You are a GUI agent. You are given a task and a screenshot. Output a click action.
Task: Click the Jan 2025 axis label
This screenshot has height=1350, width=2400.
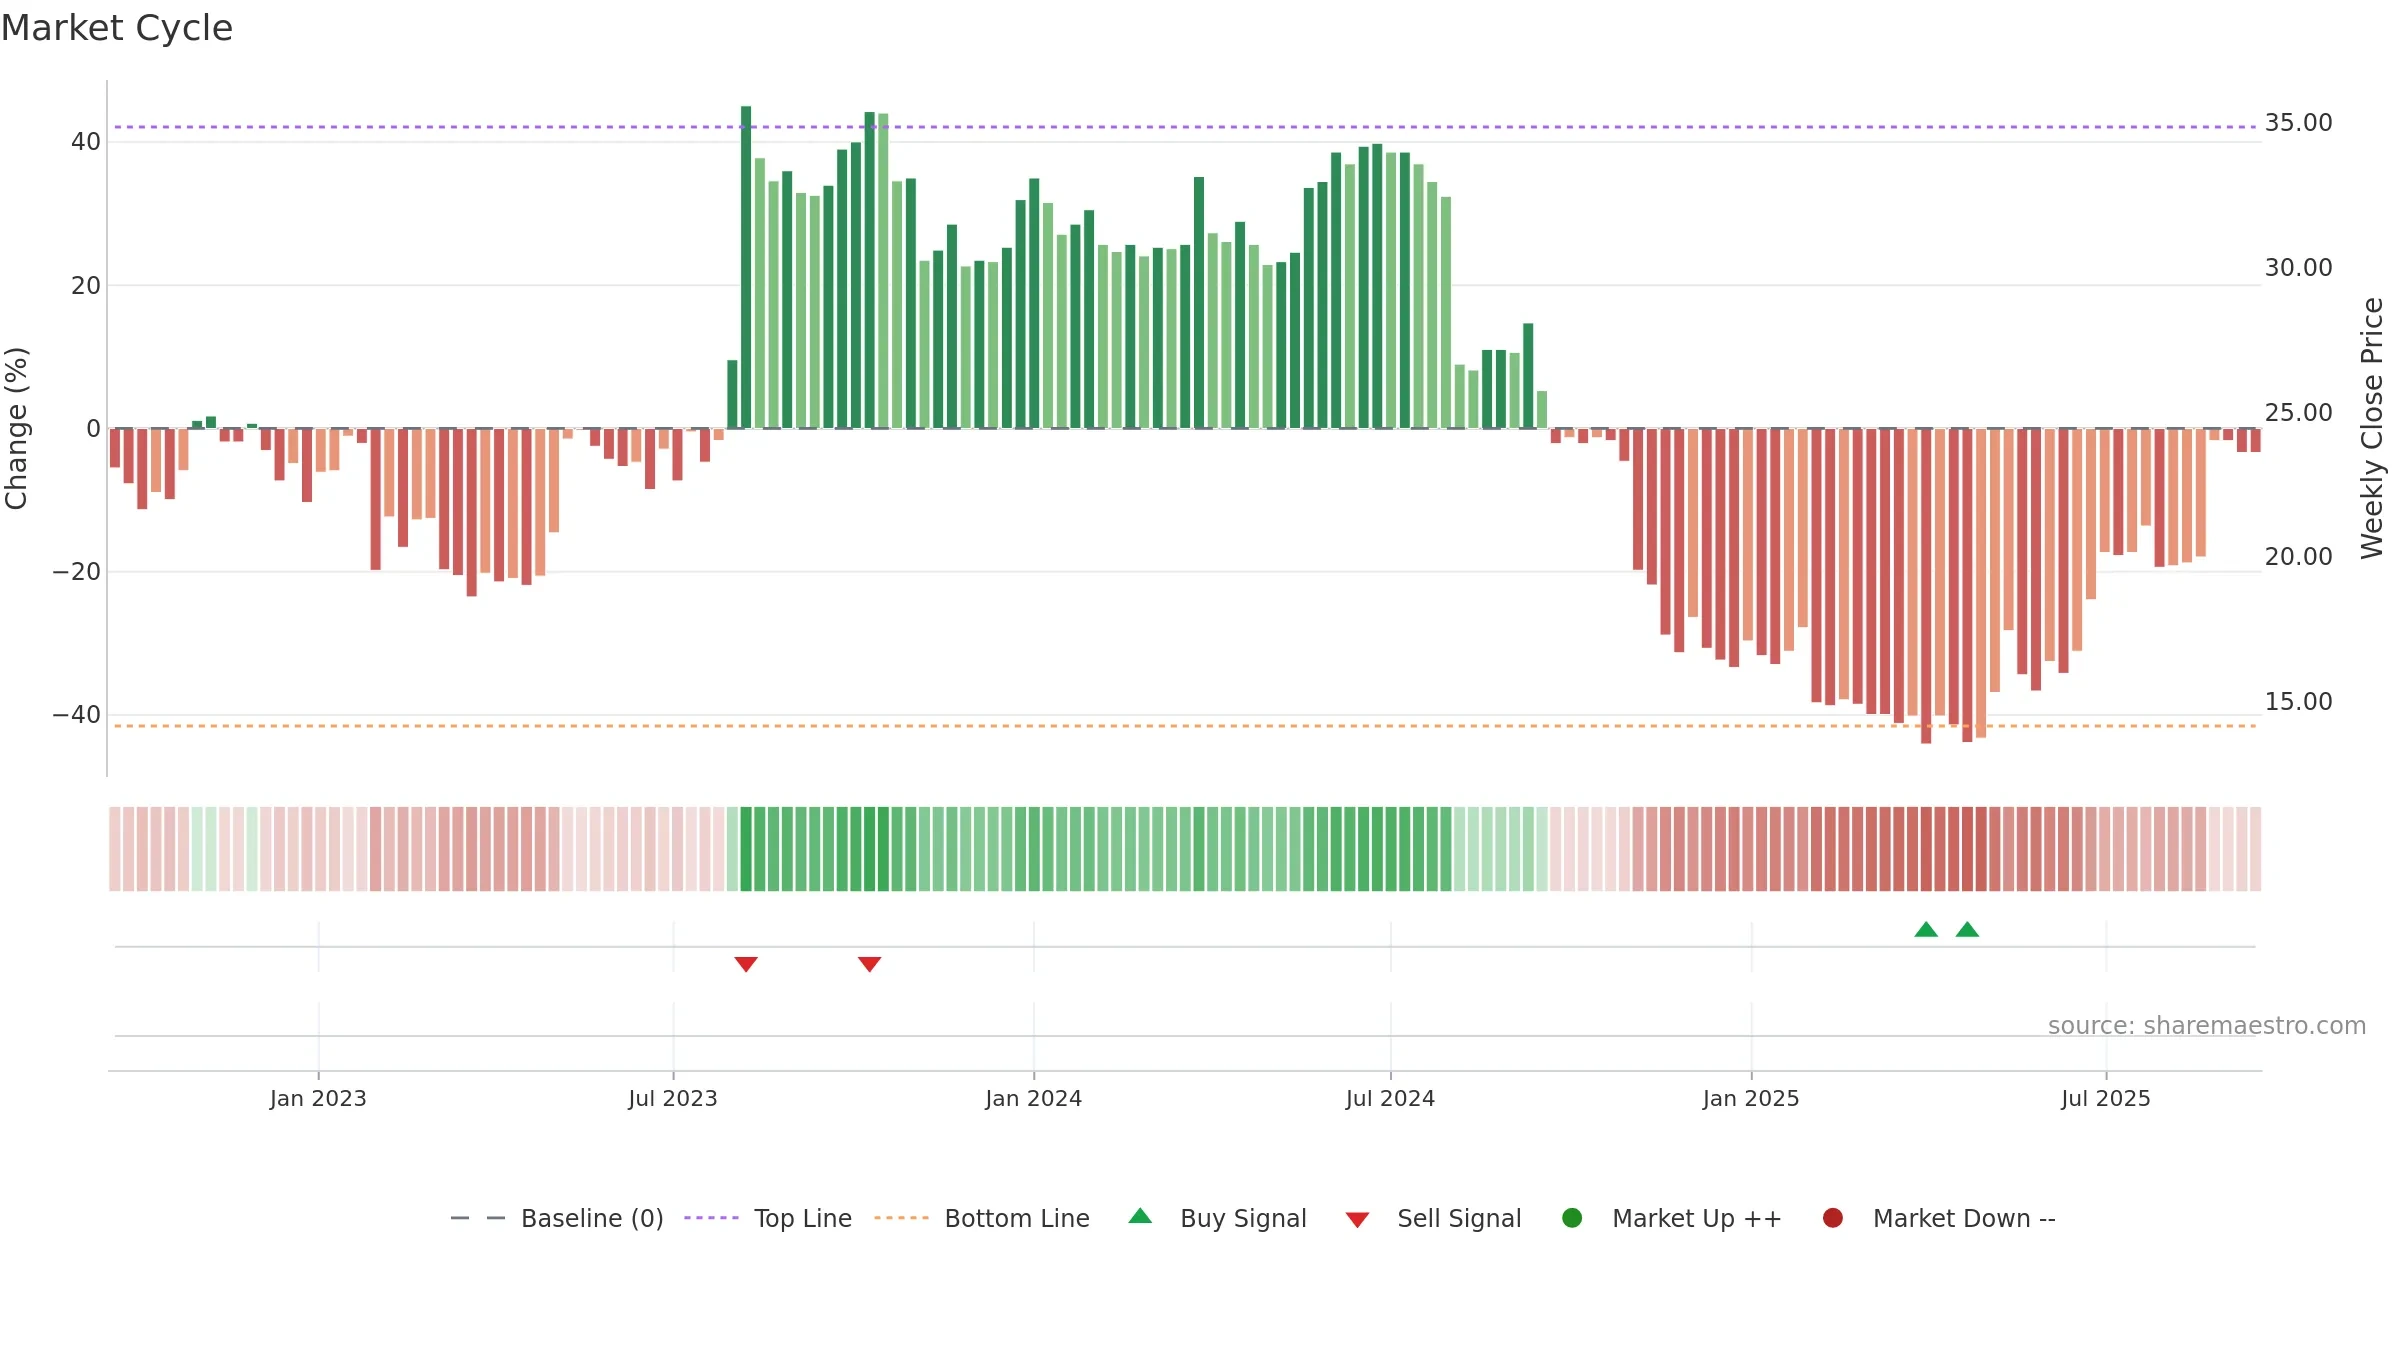(1751, 1098)
